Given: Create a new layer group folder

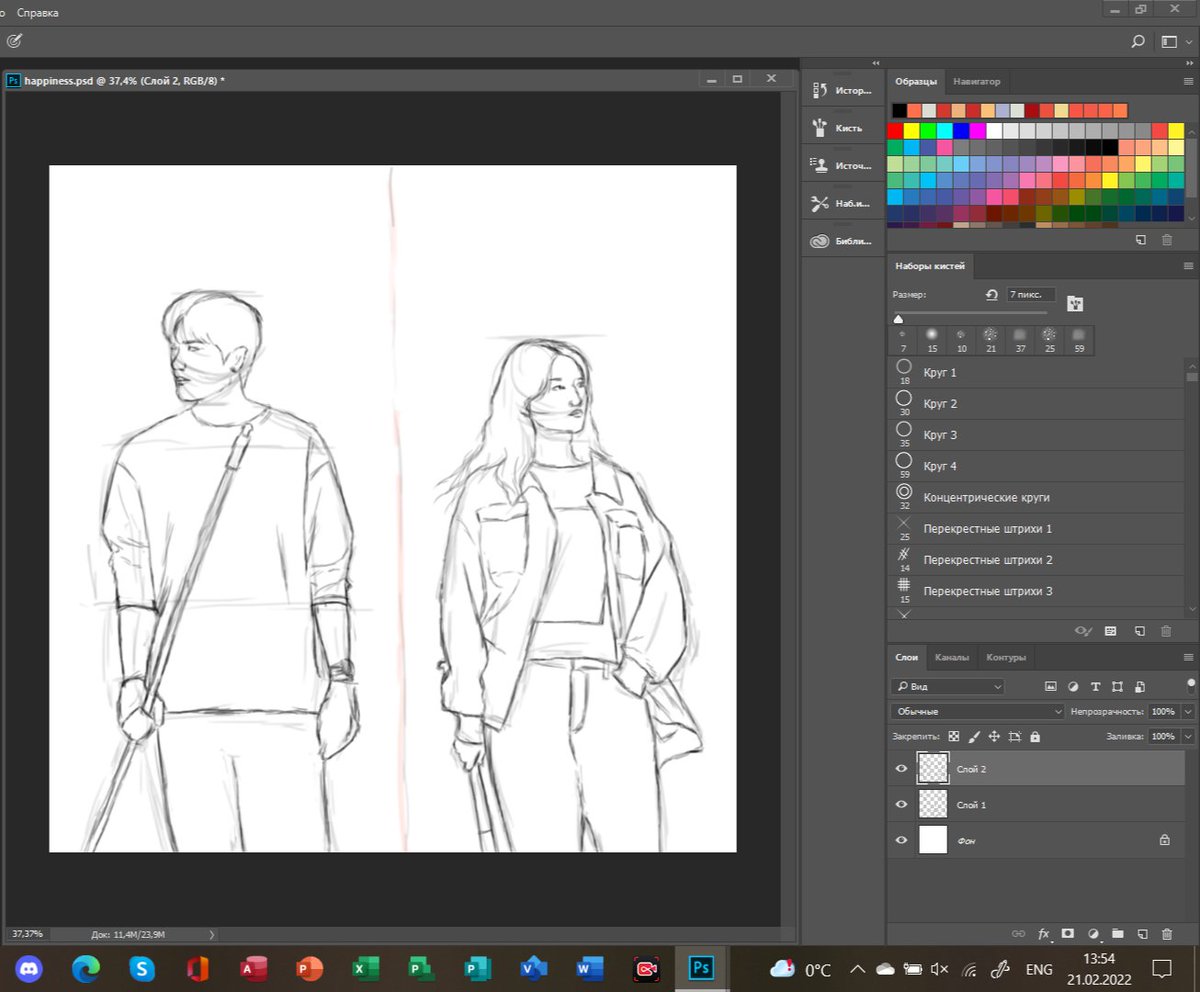Looking at the screenshot, I should pos(1117,933).
